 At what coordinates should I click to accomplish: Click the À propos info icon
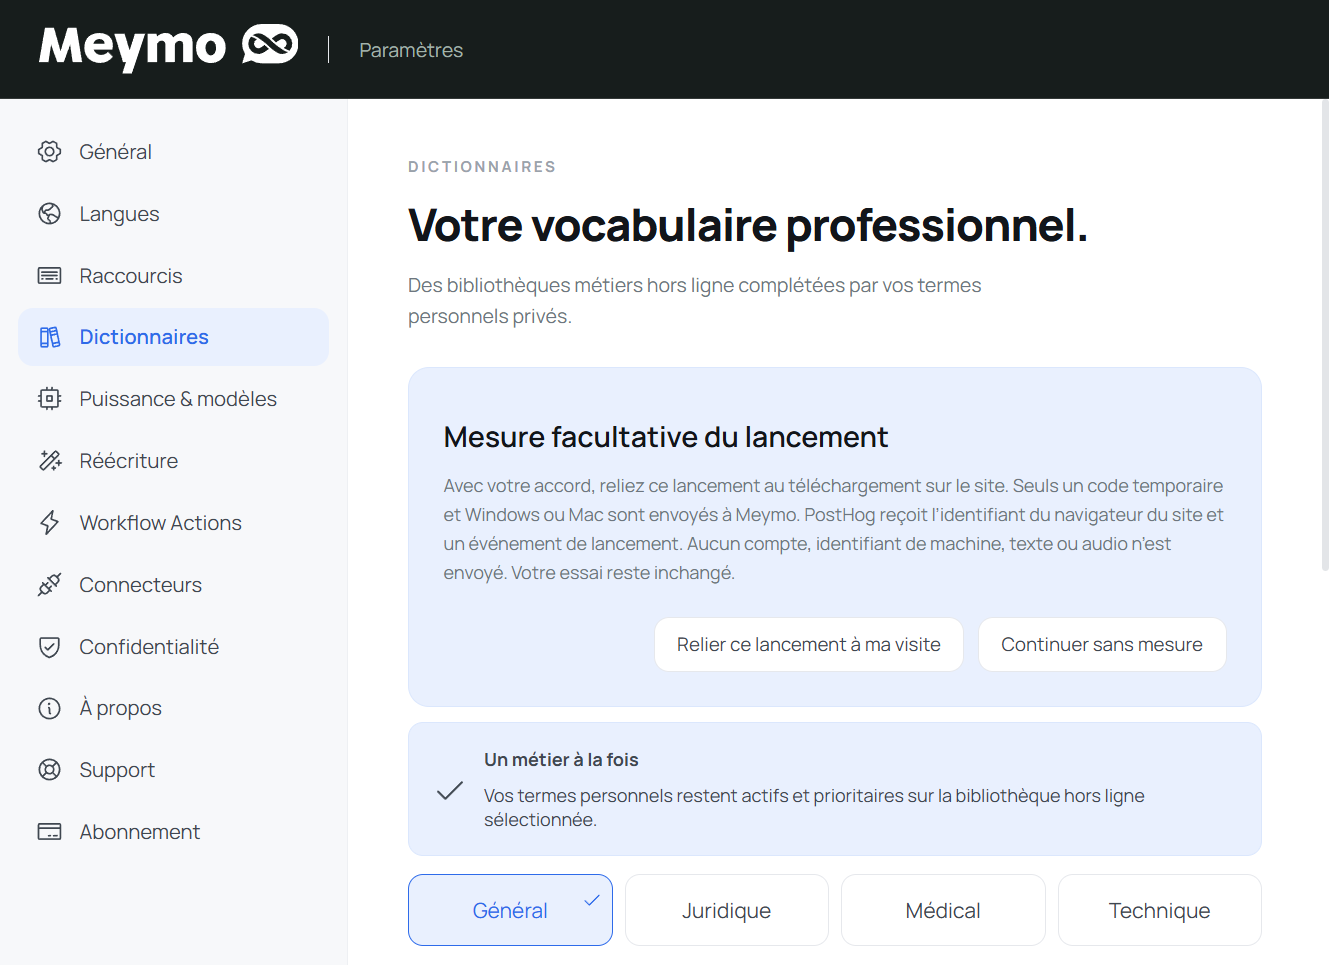pyautogui.click(x=49, y=708)
